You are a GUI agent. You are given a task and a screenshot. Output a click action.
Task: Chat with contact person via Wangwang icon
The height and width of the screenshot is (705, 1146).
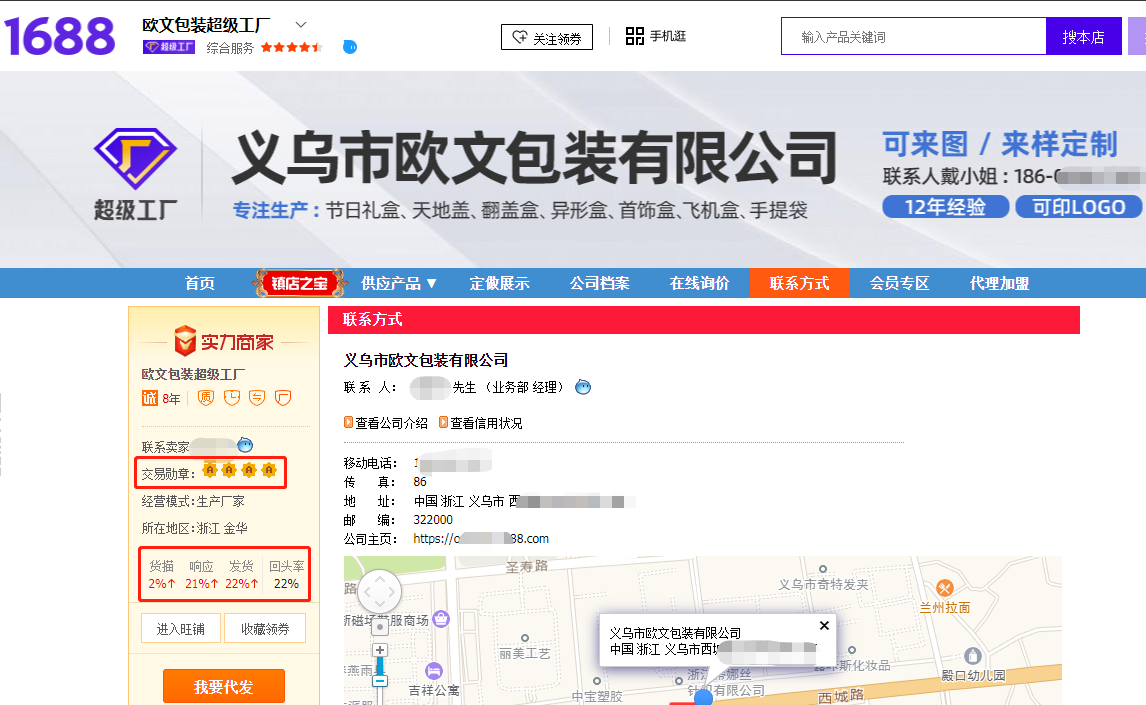pos(583,387)
